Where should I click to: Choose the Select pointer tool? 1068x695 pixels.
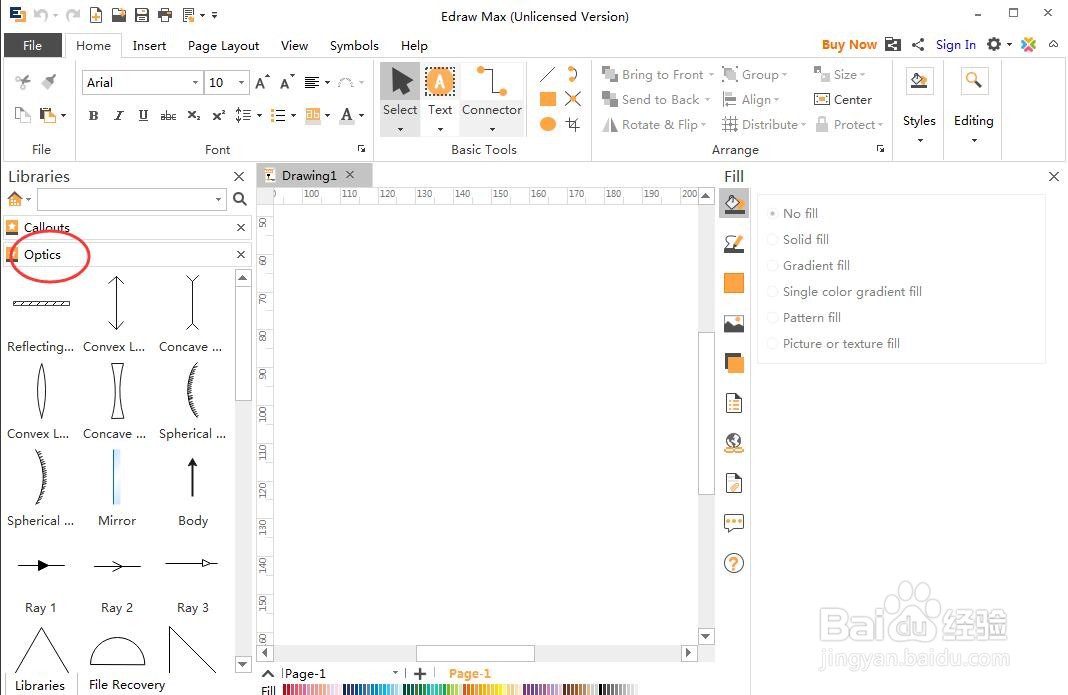click(x=400, y=99)
